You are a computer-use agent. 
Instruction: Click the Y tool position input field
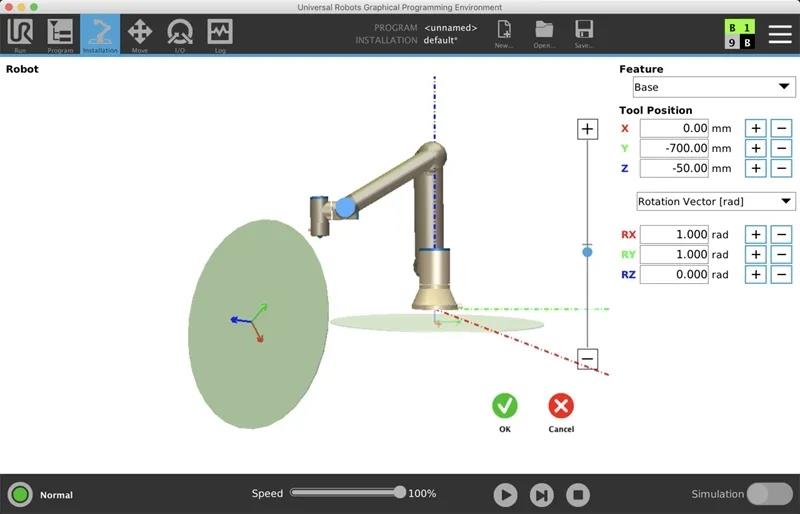click(674, 148)
